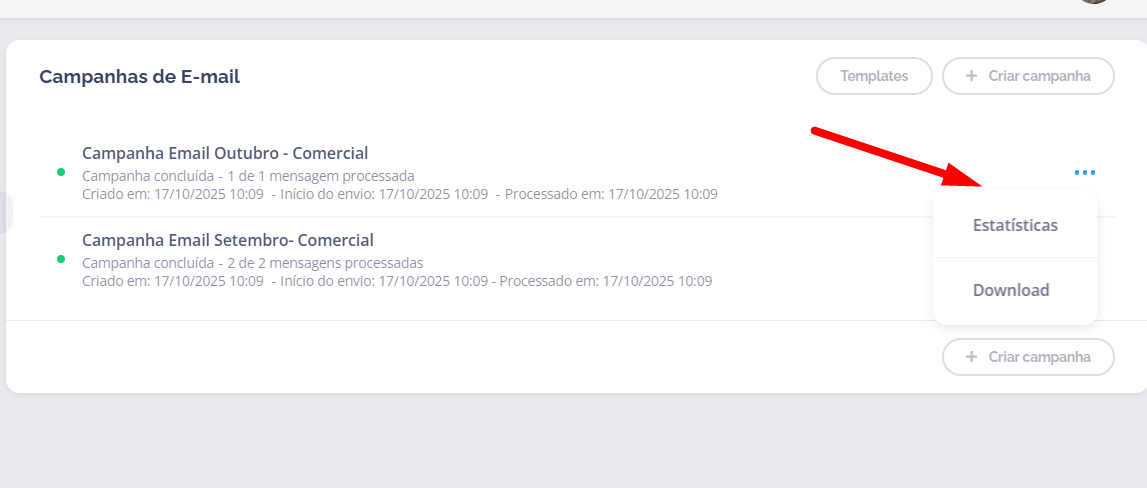This screenshot has width=1147, height=488.
Task: Open the three-dot options menu for Outubro campaign
Action: pos(1085,173)
